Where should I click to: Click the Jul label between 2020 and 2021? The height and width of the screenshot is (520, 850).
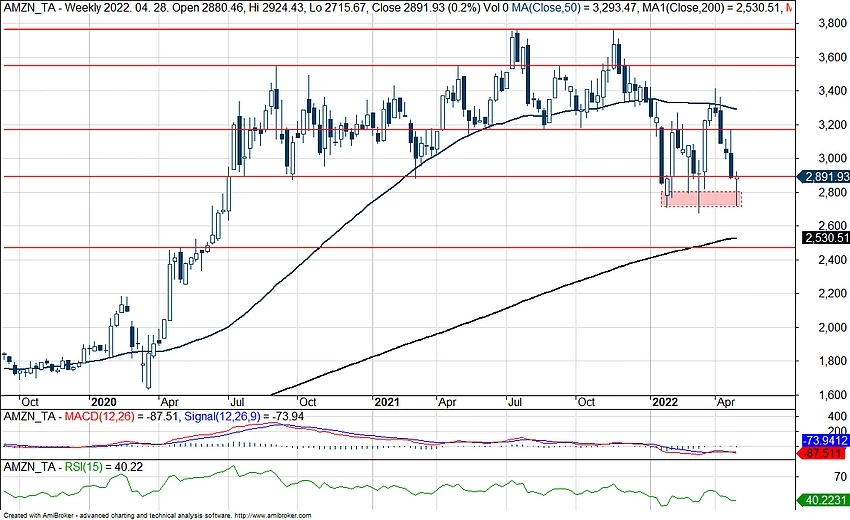236,402
